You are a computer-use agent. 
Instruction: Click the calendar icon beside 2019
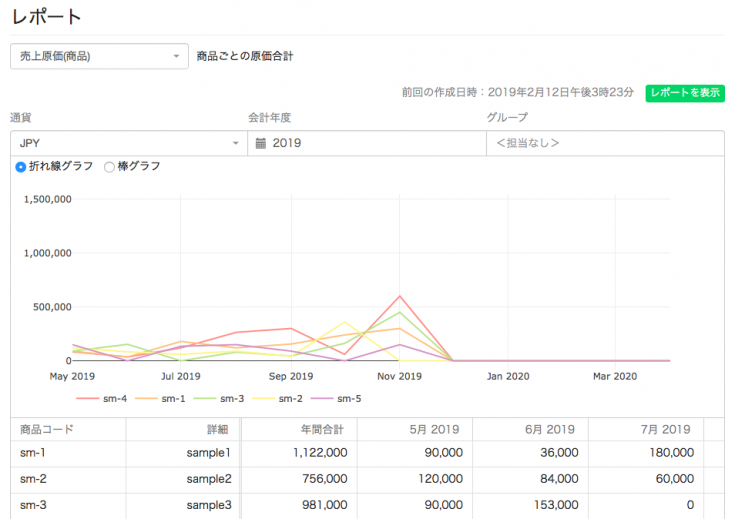[x=261, y=143]
